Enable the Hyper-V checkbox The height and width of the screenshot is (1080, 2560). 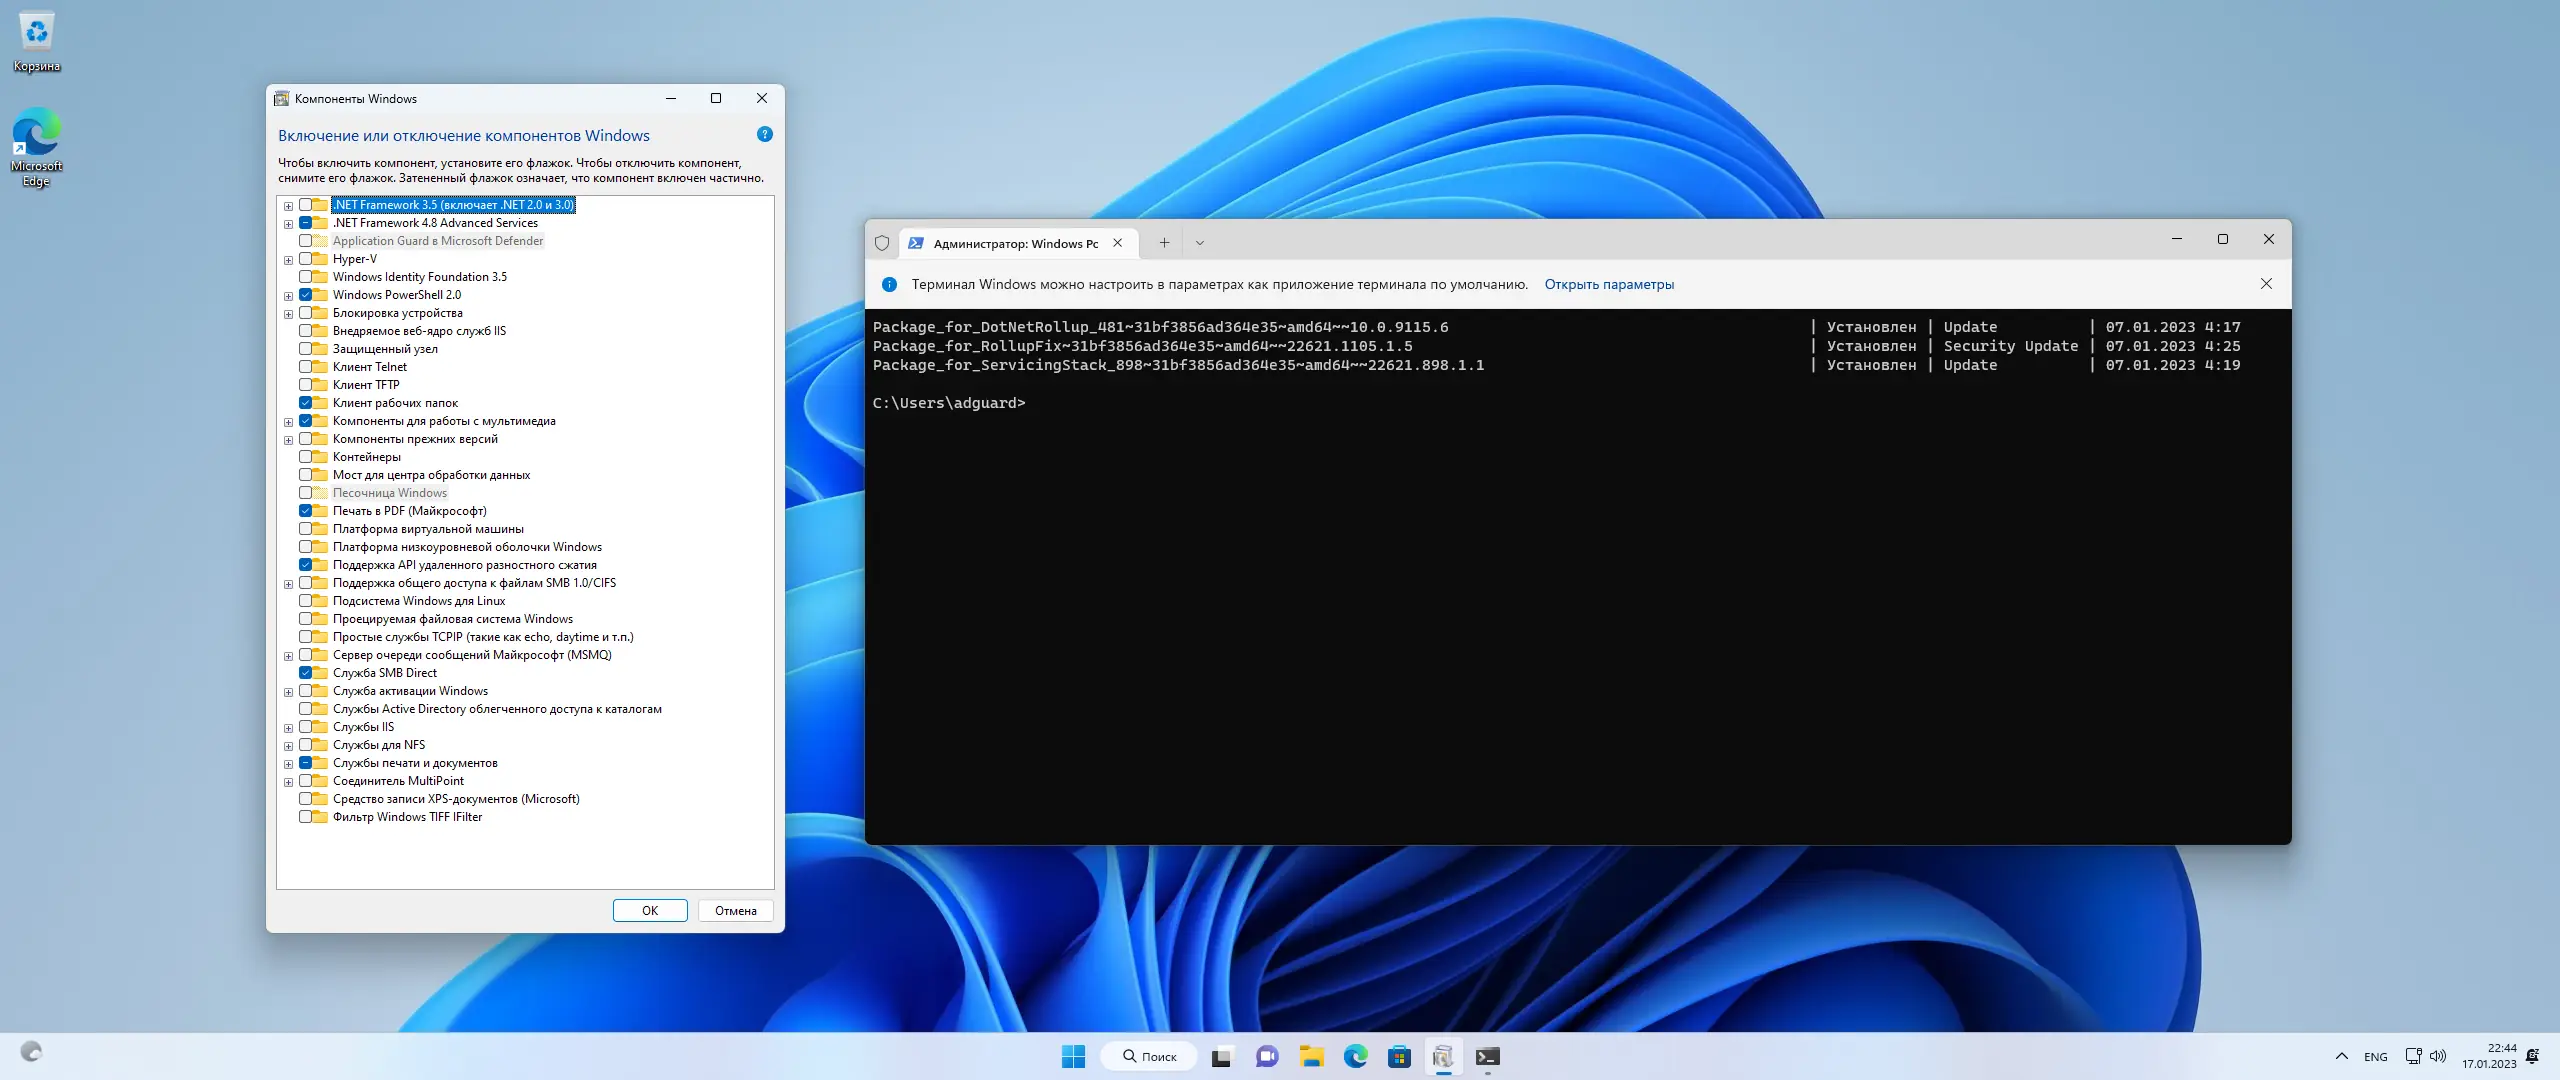(306, 259)
